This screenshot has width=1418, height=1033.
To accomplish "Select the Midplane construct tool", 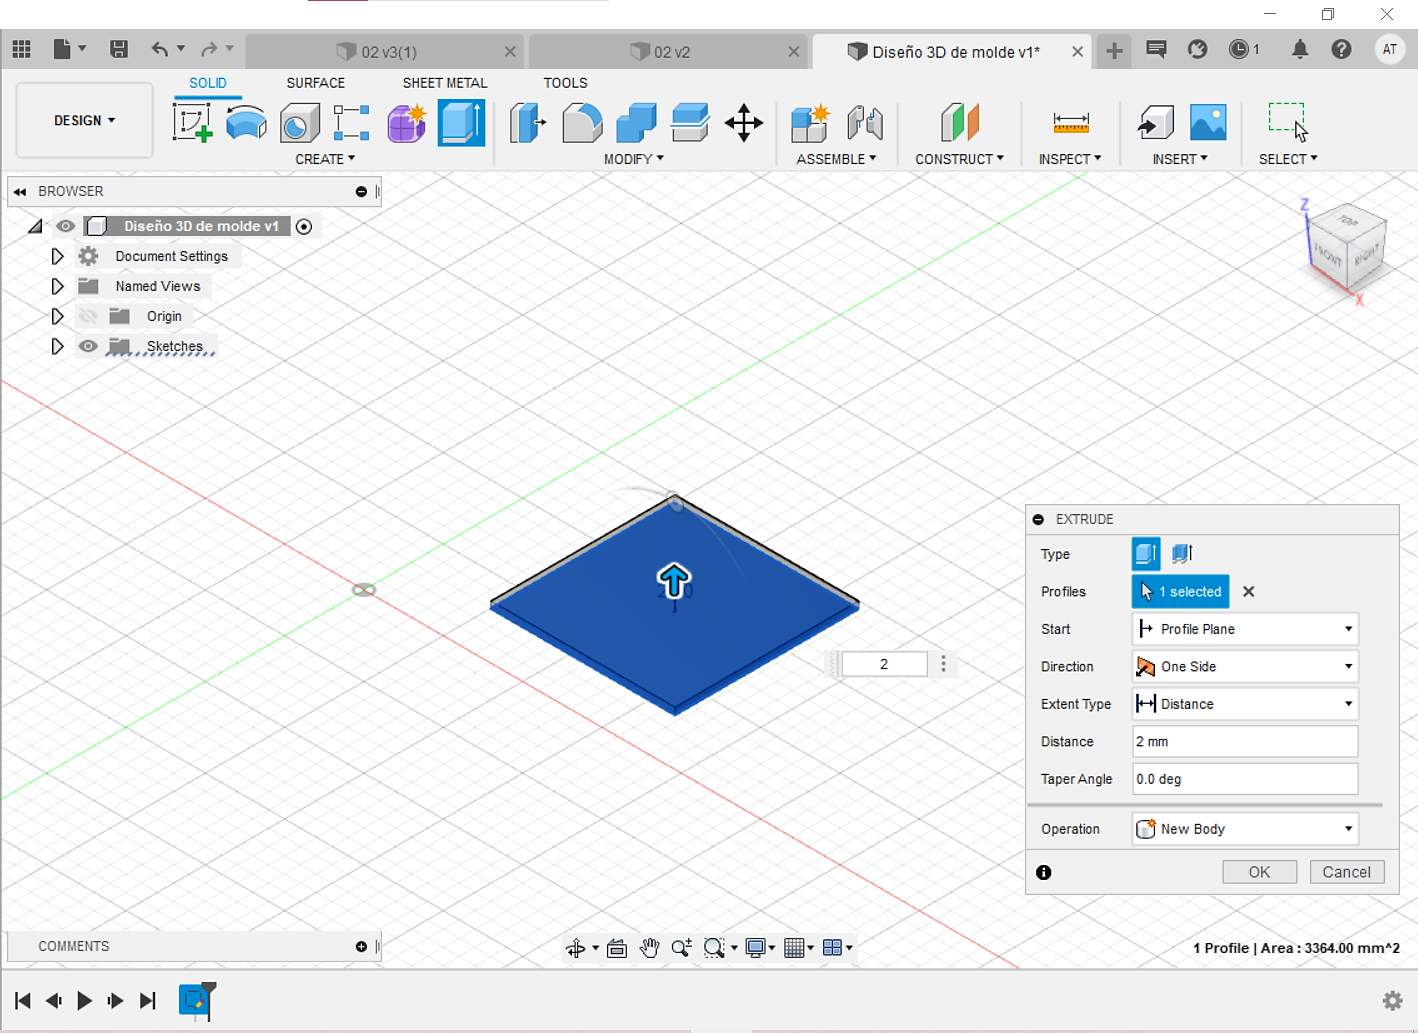I will coord(960,123).
